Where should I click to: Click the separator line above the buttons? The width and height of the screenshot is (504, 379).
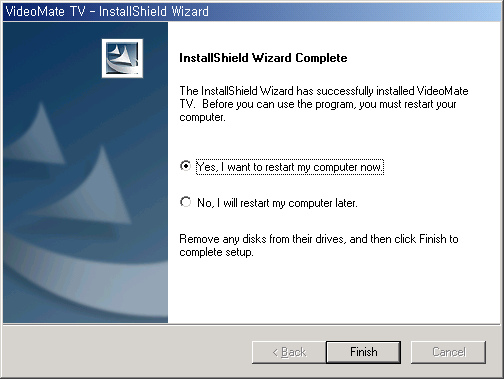pyautogui.click(x=252, y=324)
